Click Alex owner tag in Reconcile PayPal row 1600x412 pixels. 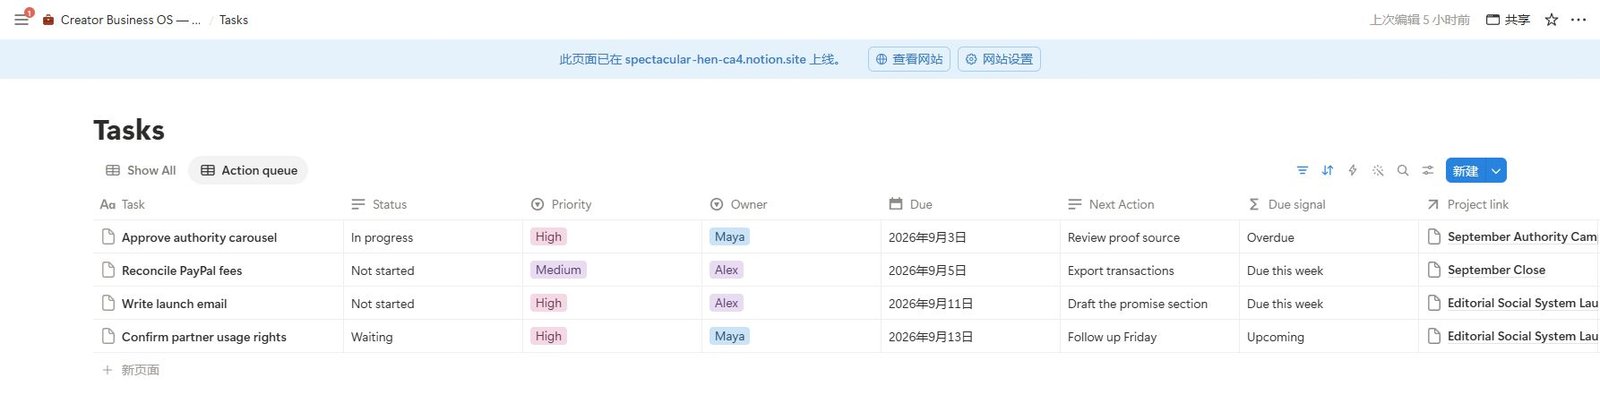(726, 270)
